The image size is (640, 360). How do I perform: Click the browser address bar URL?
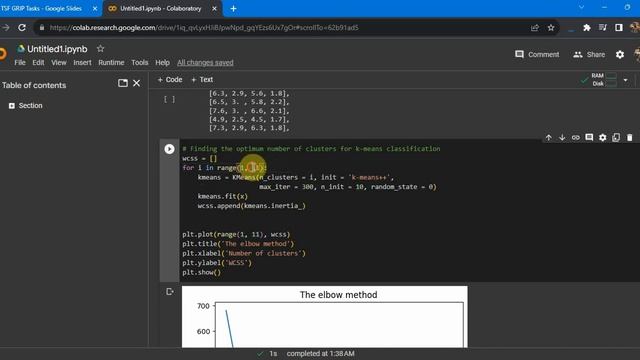point(204,28)
